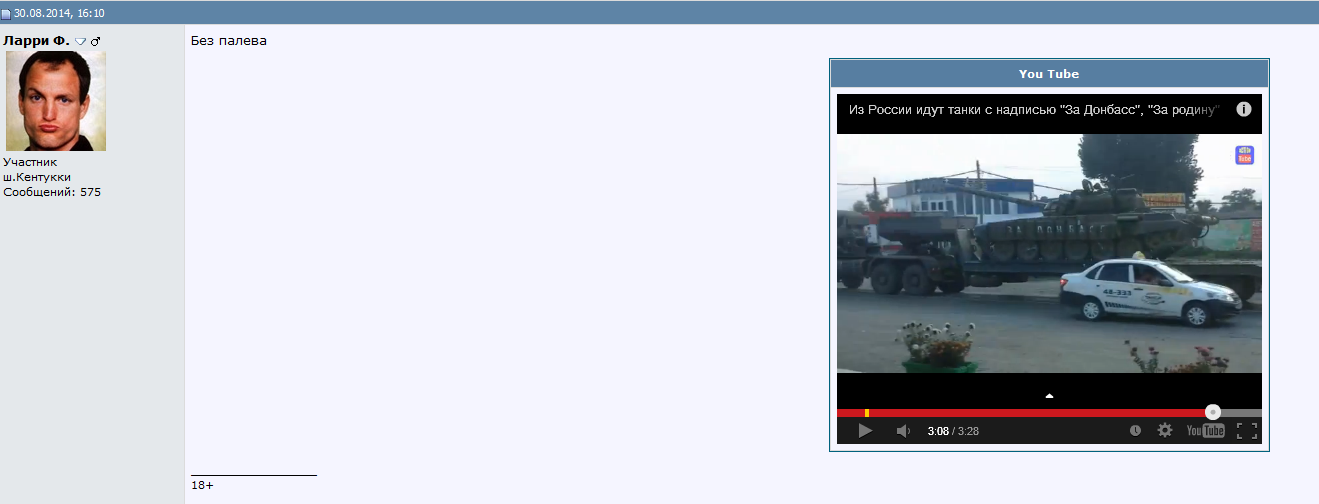Click the white scrubber handle on the progress bar
Screen dimensions: 1319x504
1213,412
